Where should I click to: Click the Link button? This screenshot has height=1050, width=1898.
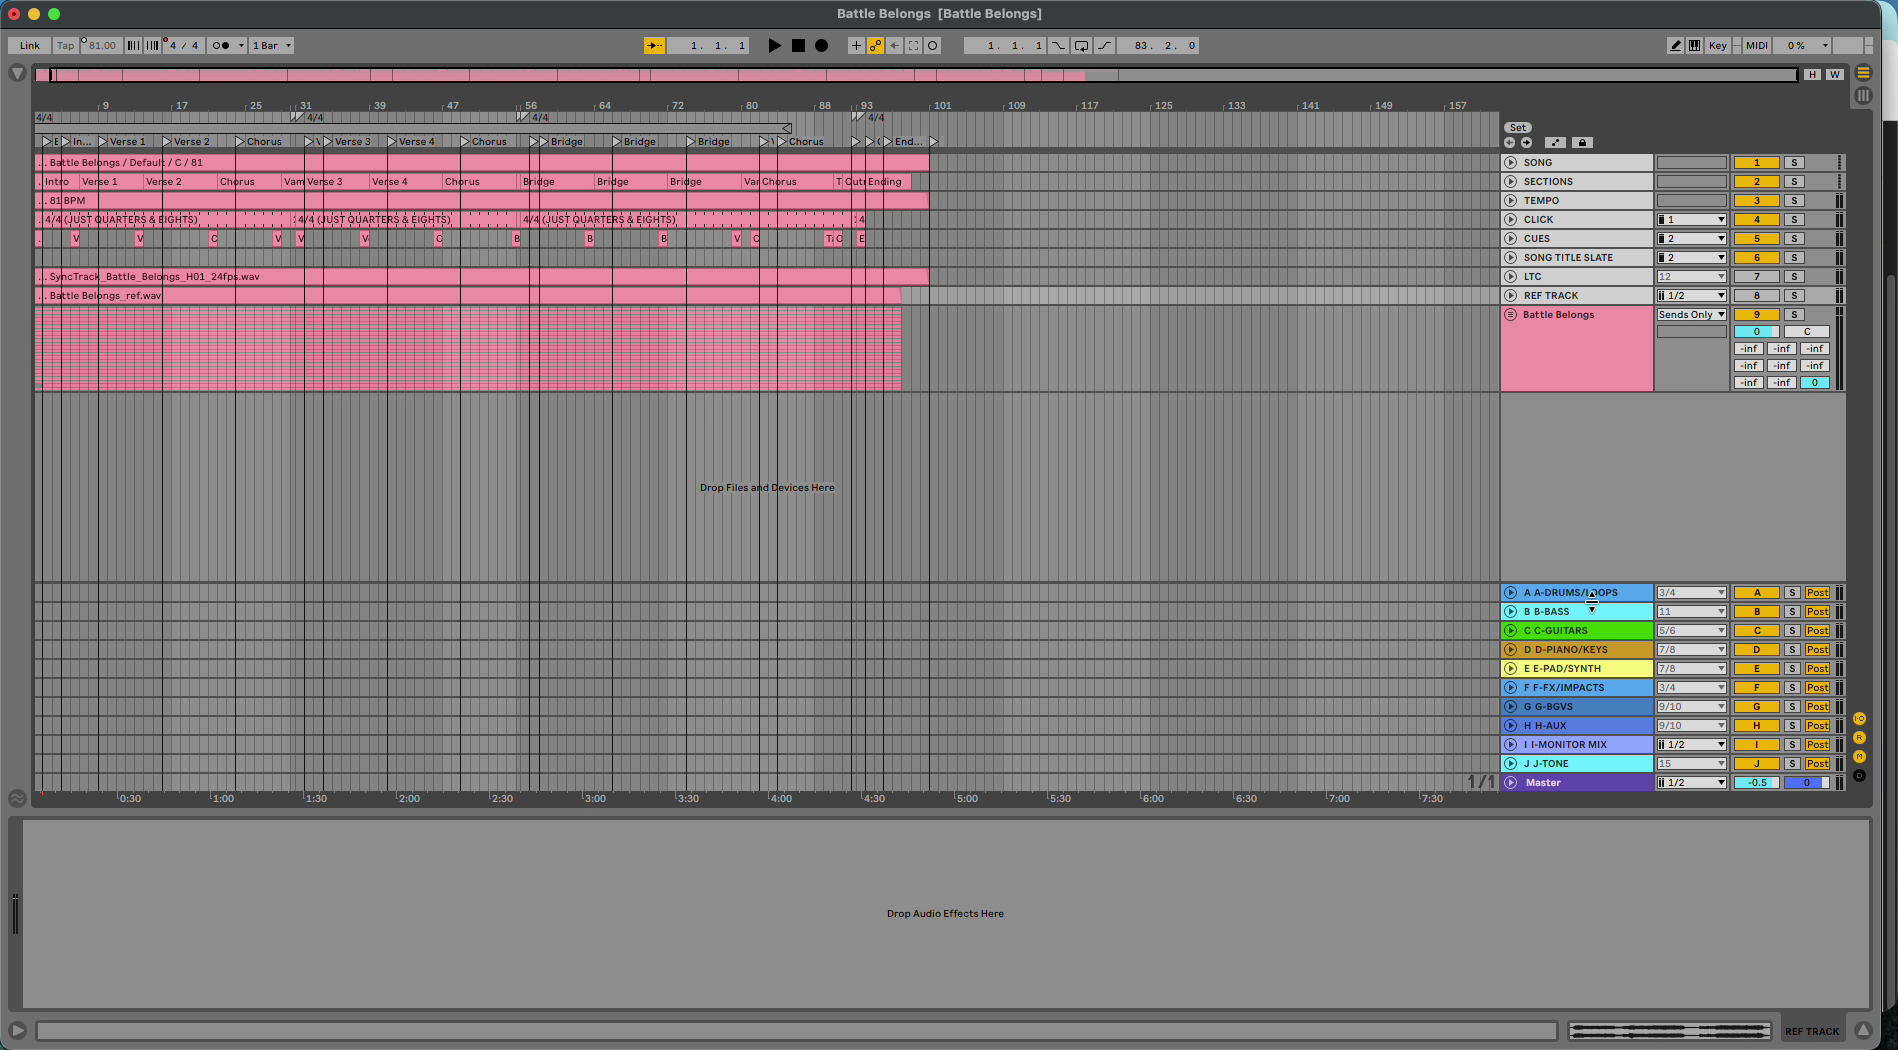coord(30,45)
